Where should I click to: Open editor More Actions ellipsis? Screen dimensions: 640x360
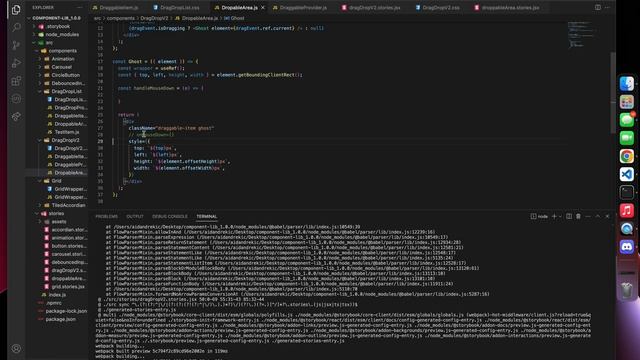pos(607,7)
